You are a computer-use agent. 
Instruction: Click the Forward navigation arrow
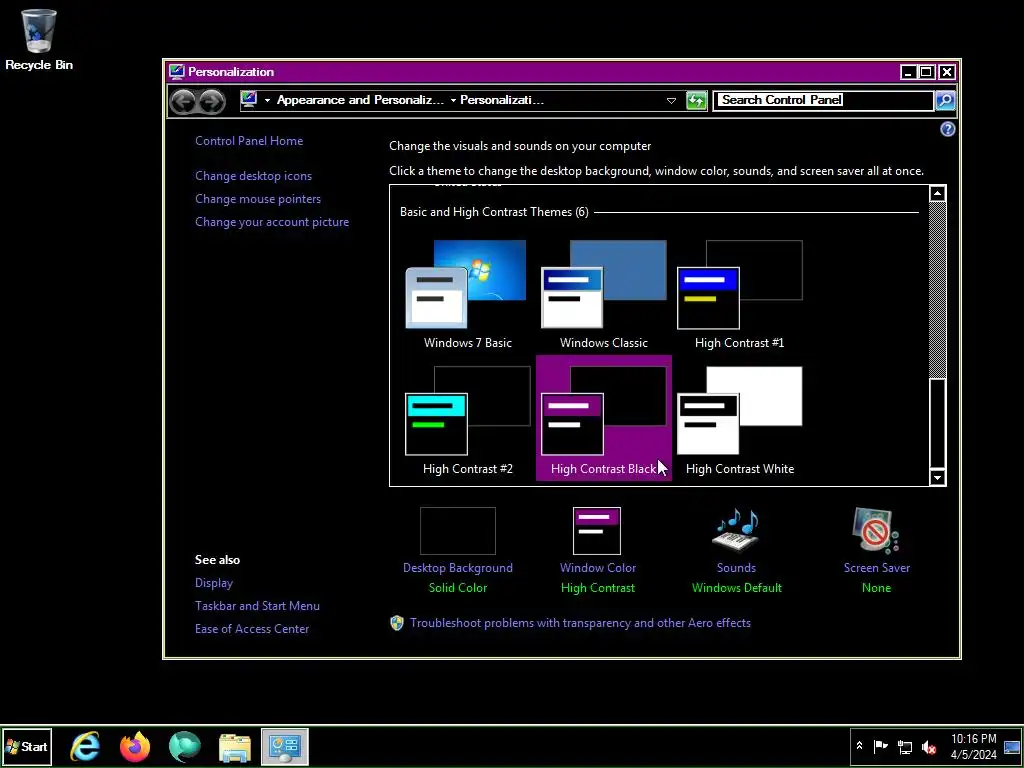pos(212,101)
